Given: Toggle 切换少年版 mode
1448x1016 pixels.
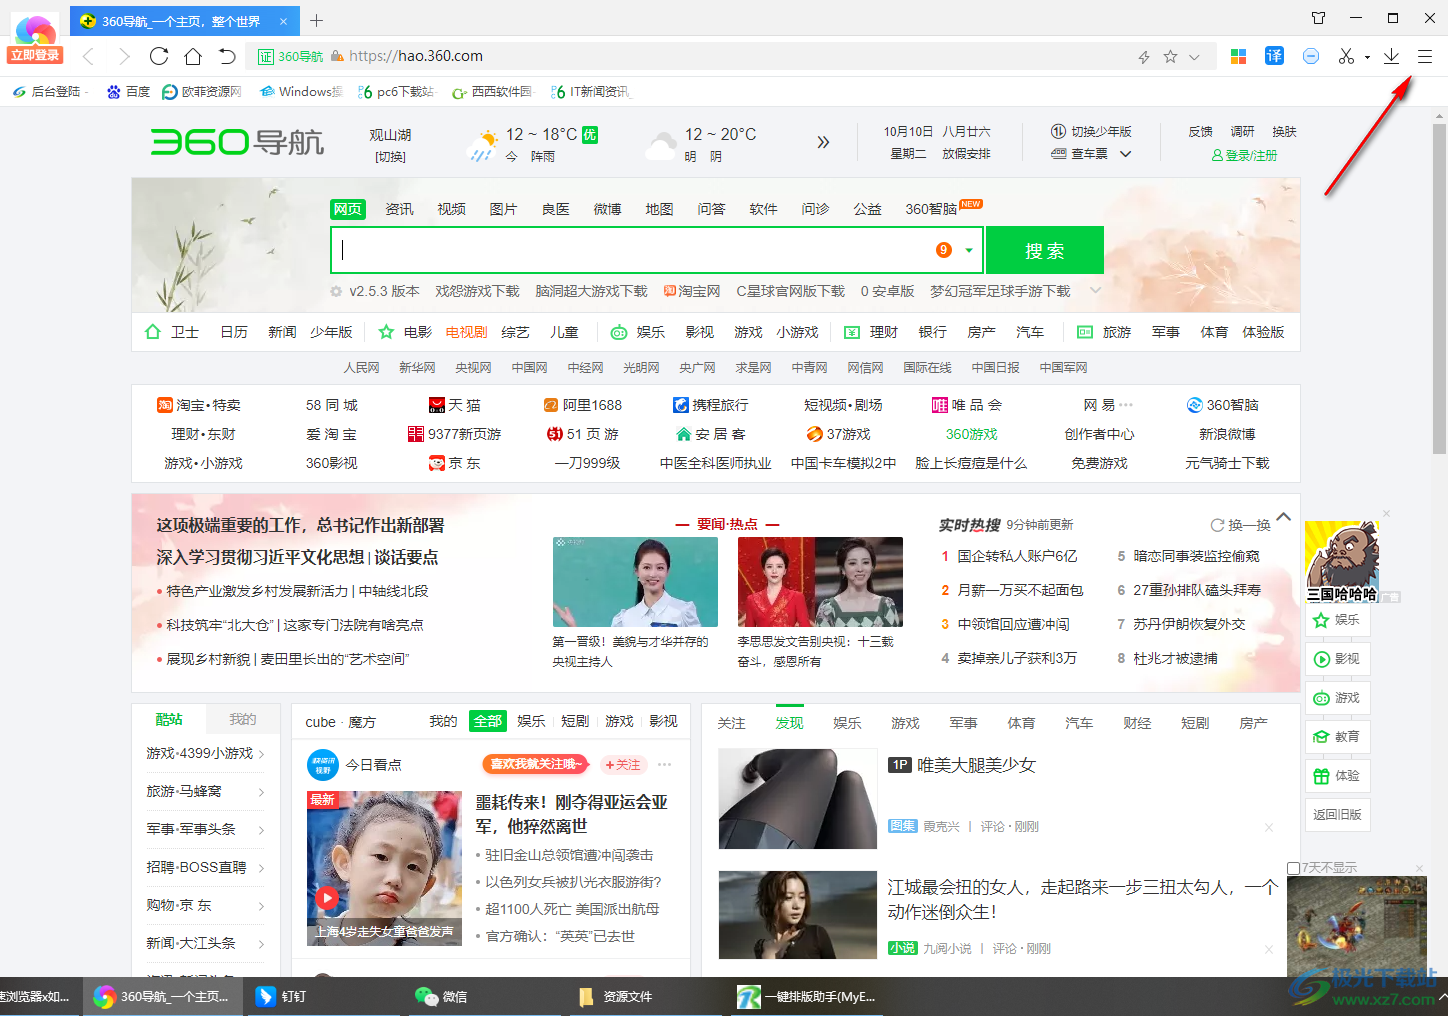Looking at the screenshot, I should [1091, 132].
